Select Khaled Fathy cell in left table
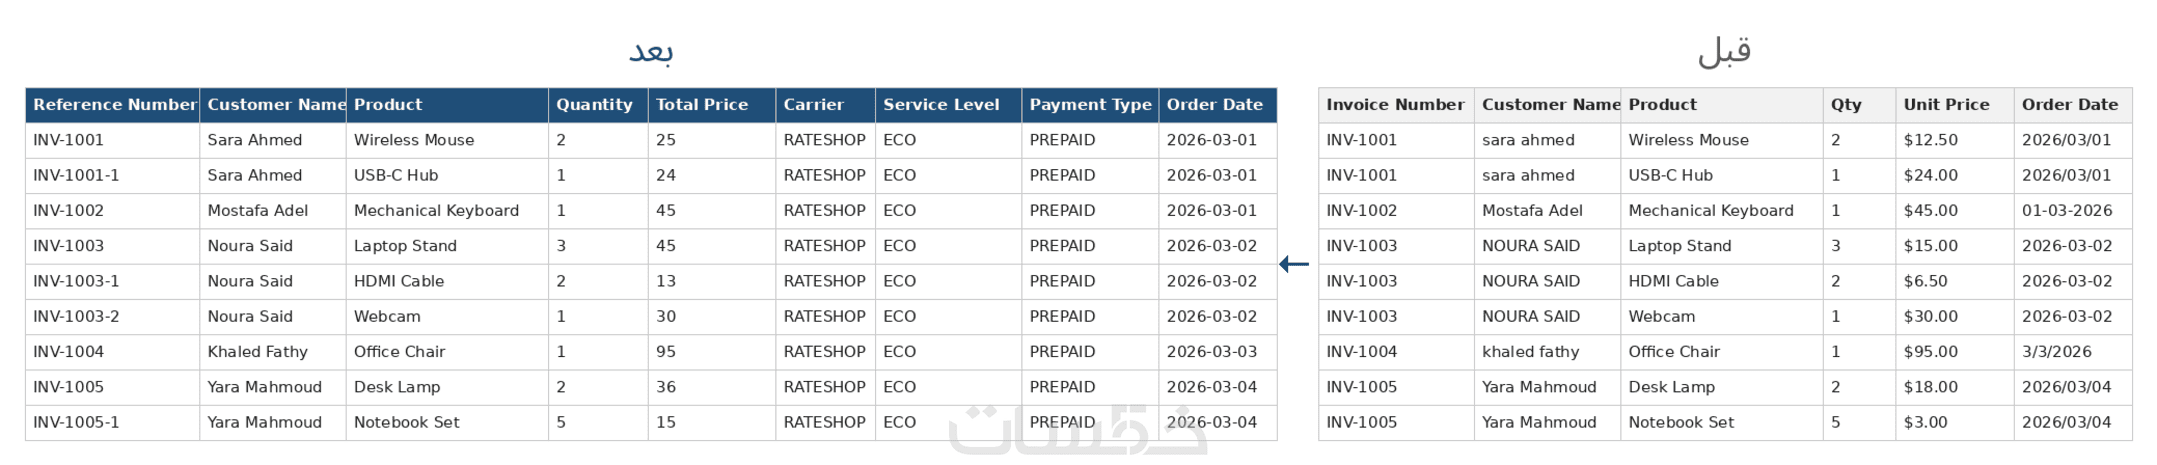The width and height of the screenshot is (2157, 465). (273, 352)
